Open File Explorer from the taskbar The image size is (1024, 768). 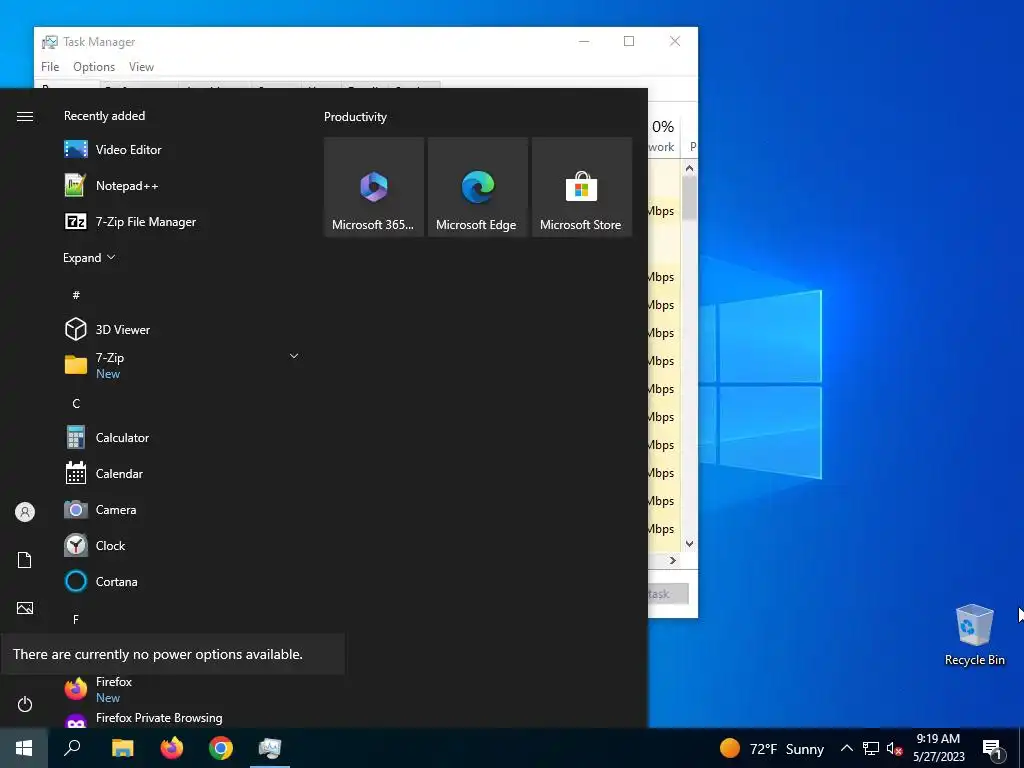122,748
